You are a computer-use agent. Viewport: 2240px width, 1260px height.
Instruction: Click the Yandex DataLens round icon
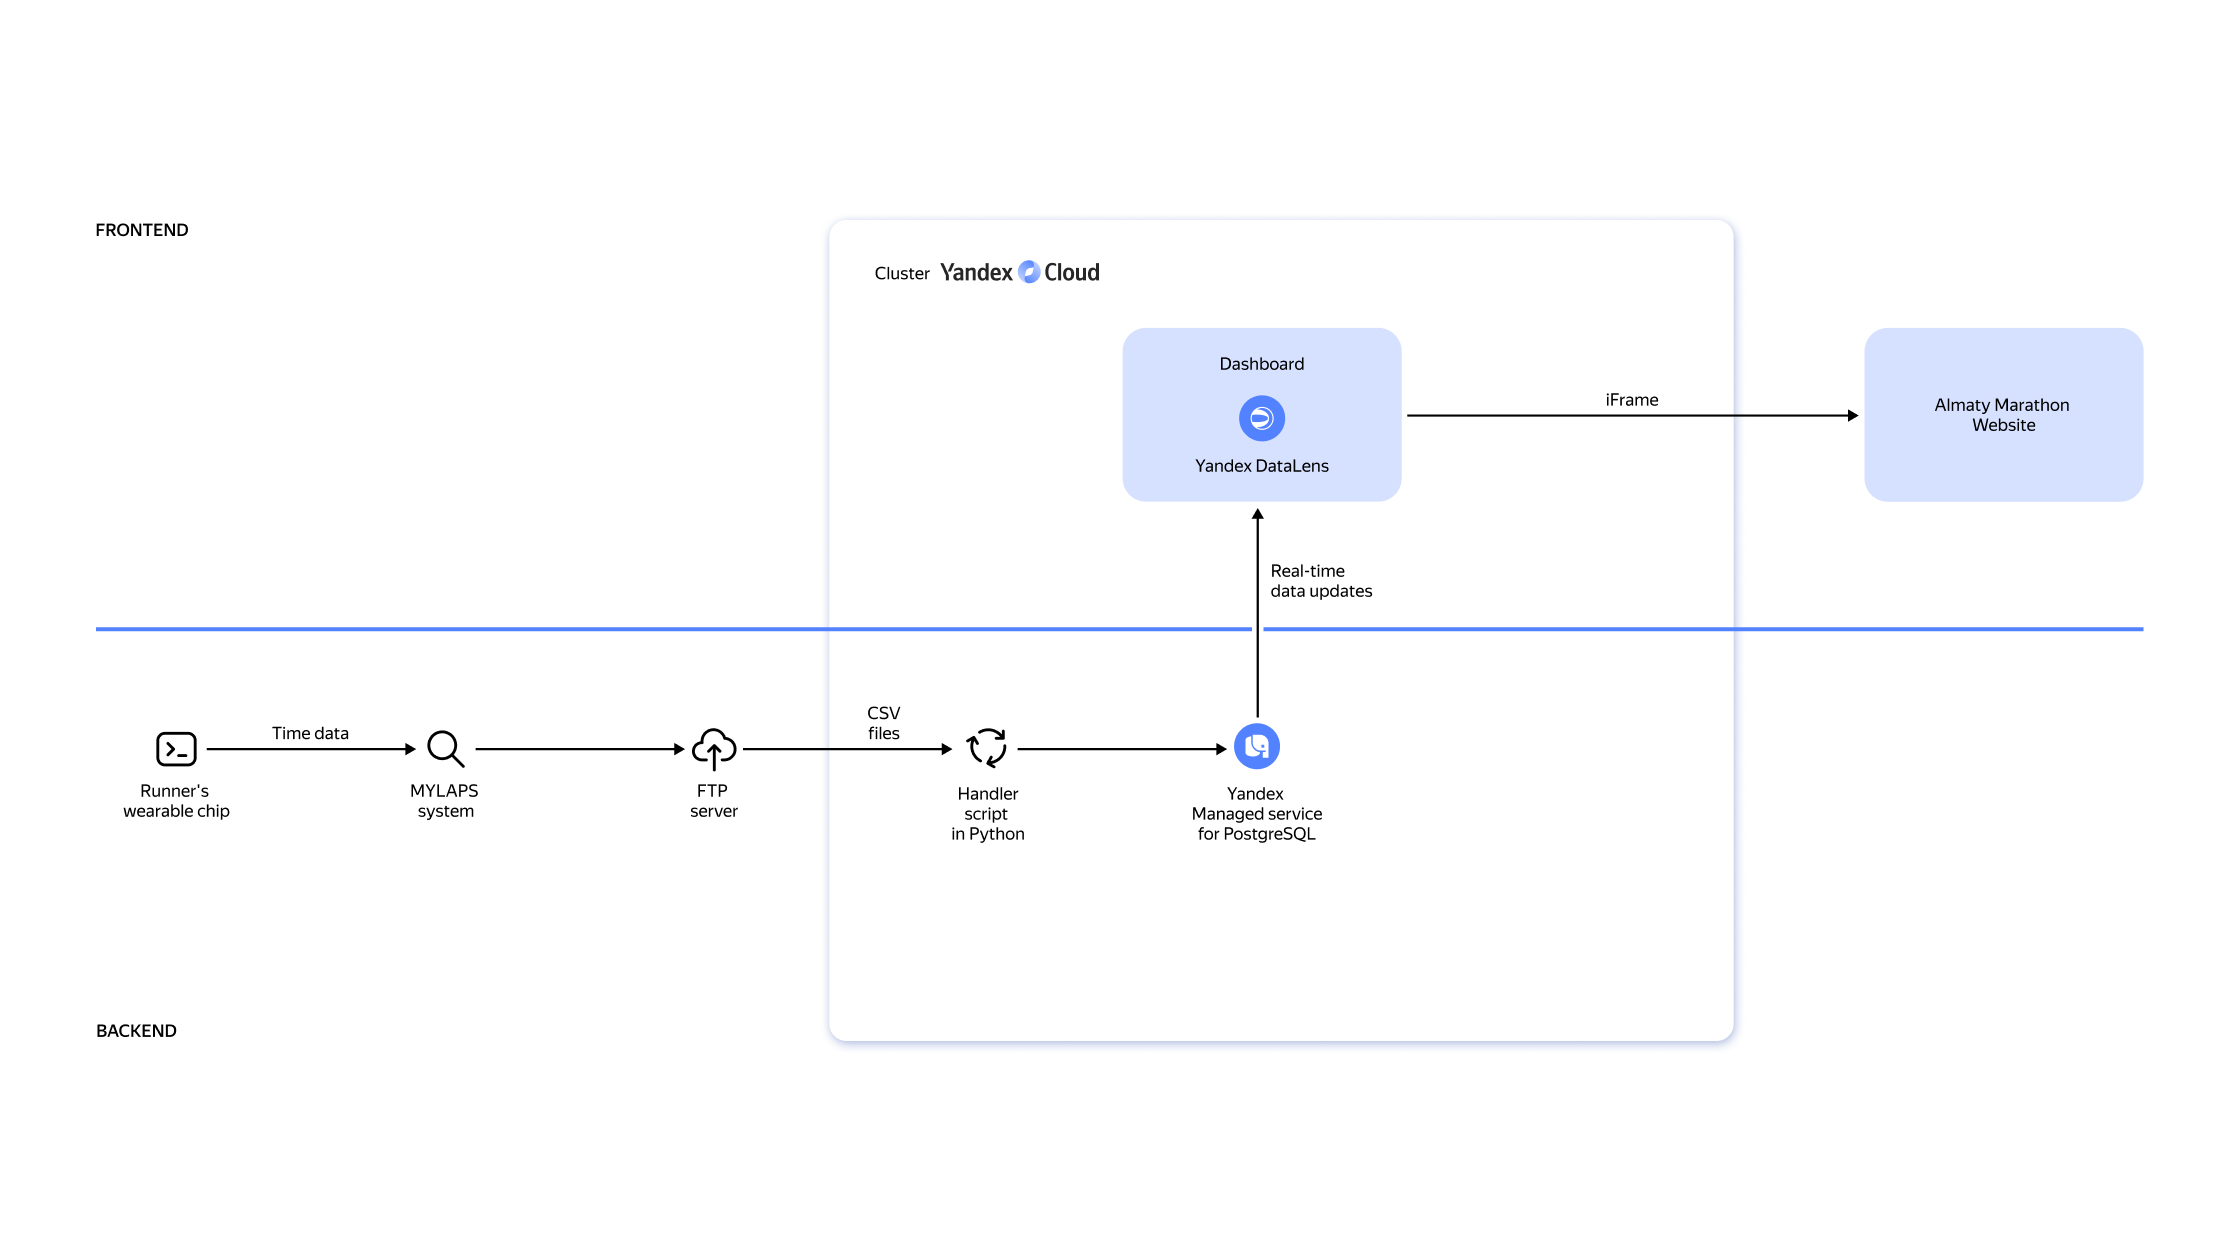(1262, 418)
